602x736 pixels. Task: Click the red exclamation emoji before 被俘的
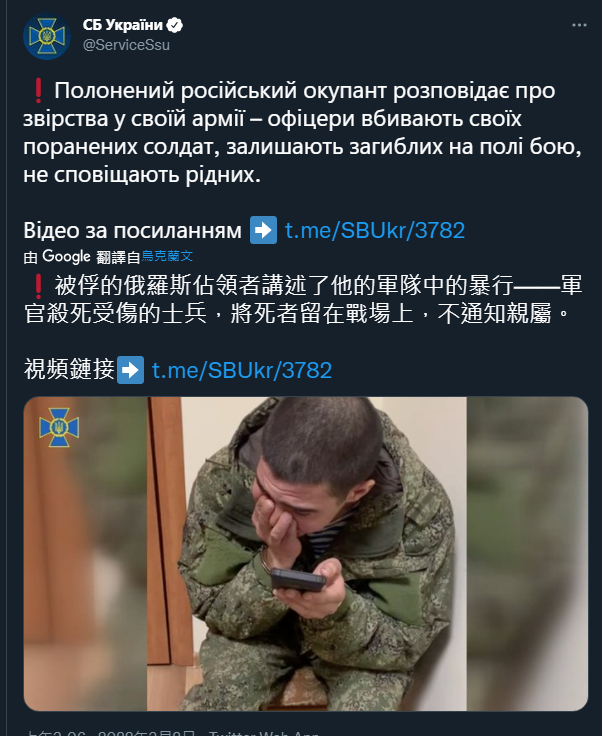click(38, 286)
